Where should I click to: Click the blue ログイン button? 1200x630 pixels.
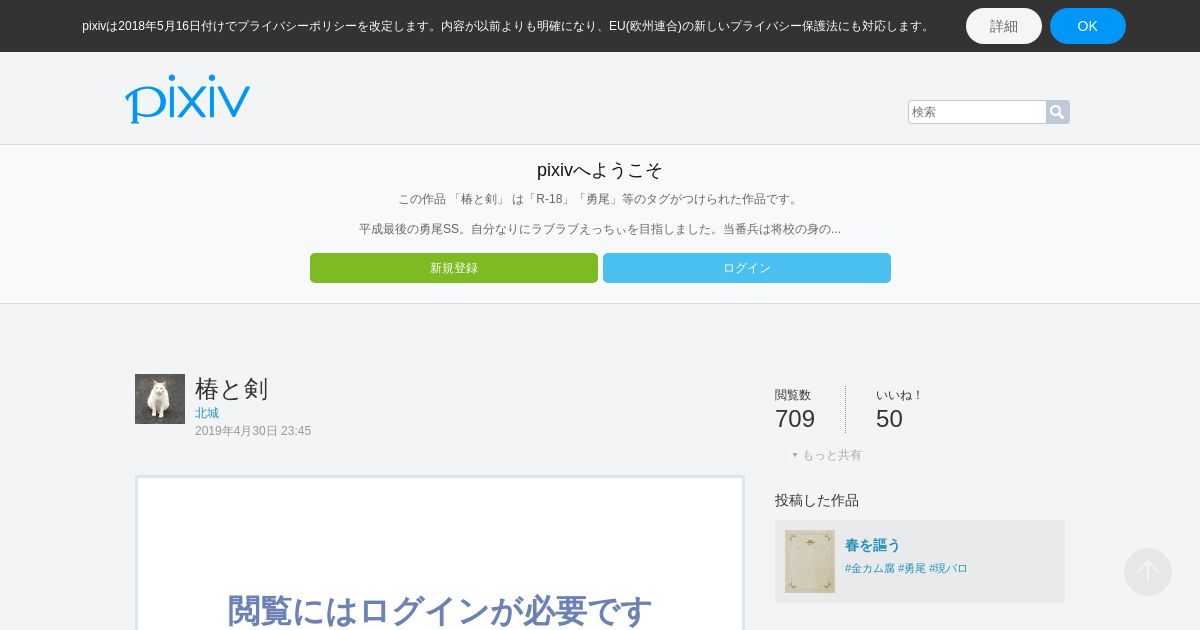(x=747, y=268)
